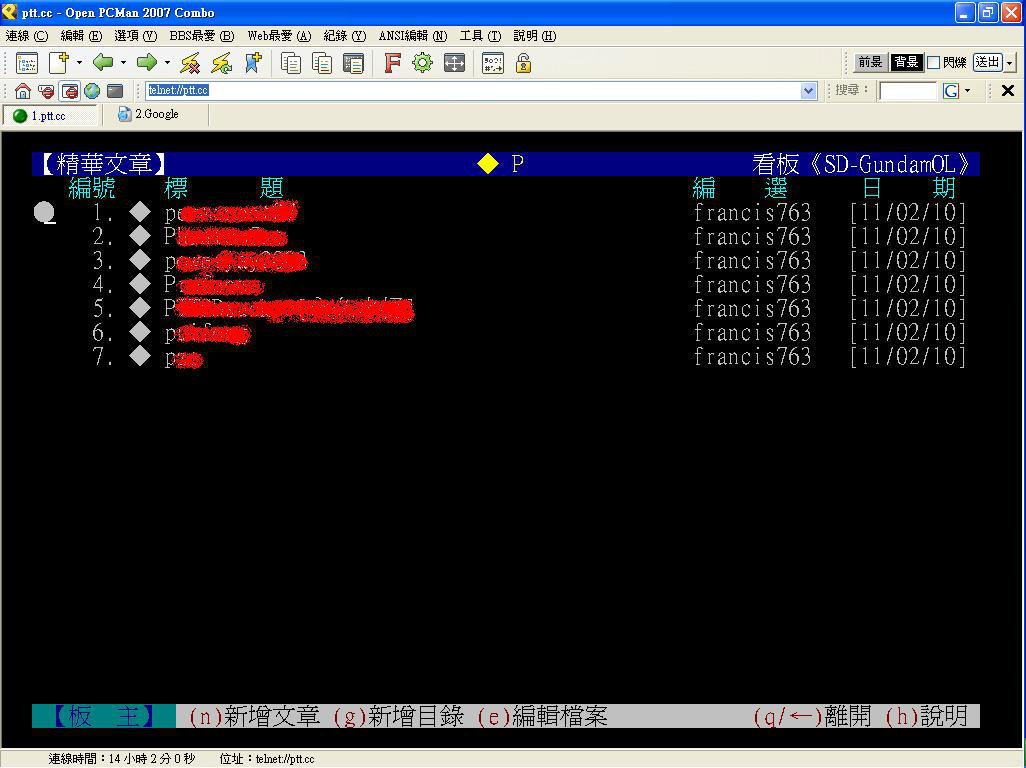Click the yellow padlock icon

click(x=523, y=63)
